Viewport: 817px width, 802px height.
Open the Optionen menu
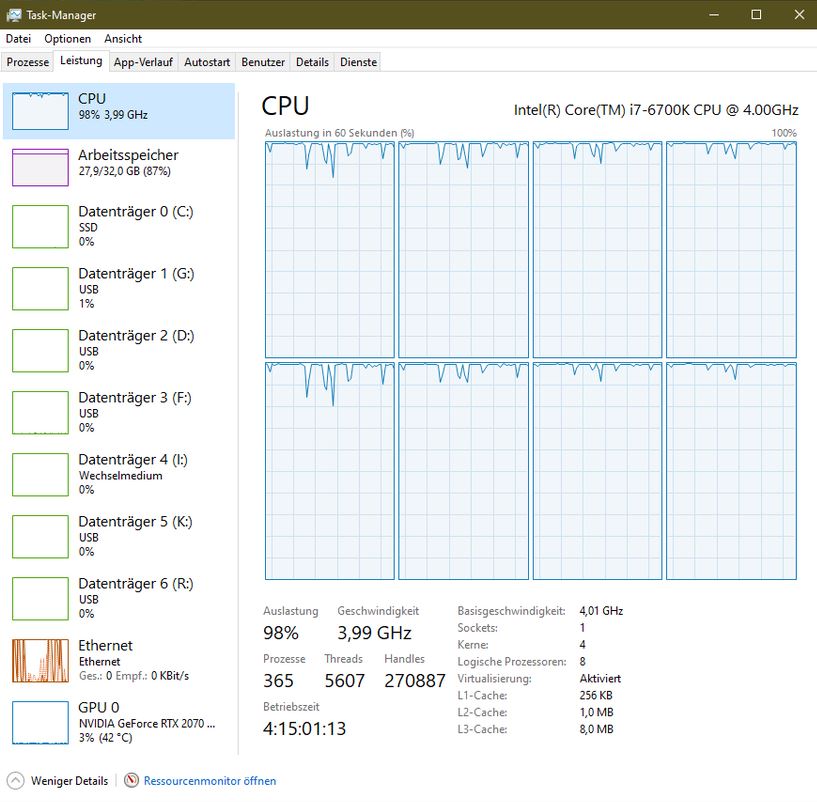point(67,38)
